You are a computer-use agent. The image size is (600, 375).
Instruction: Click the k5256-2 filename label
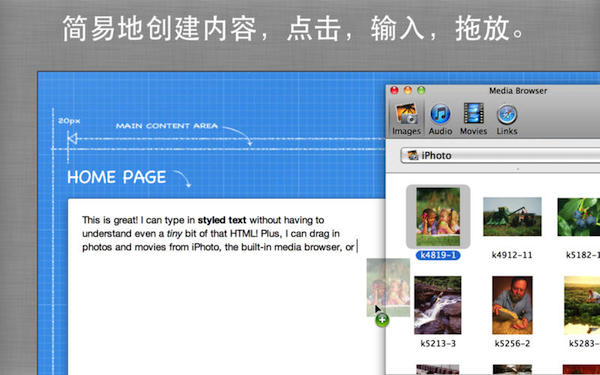pyautogui.click(x=512, y=344)
